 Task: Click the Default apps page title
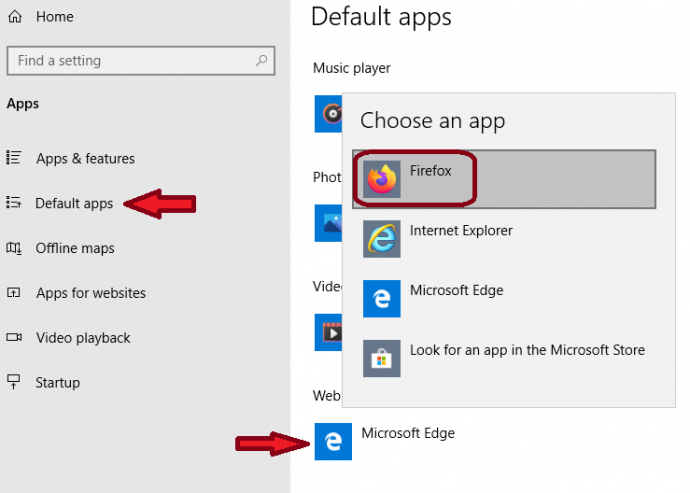pyautogui.click(x=381, y=18)
